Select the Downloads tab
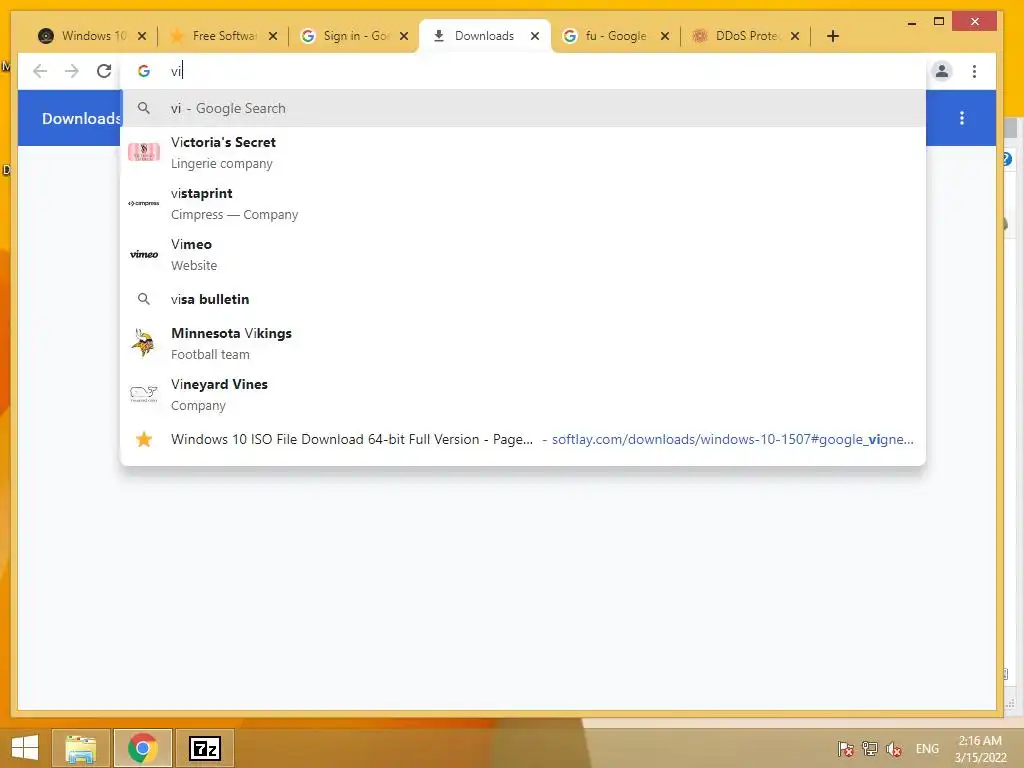 click(483, 36)
